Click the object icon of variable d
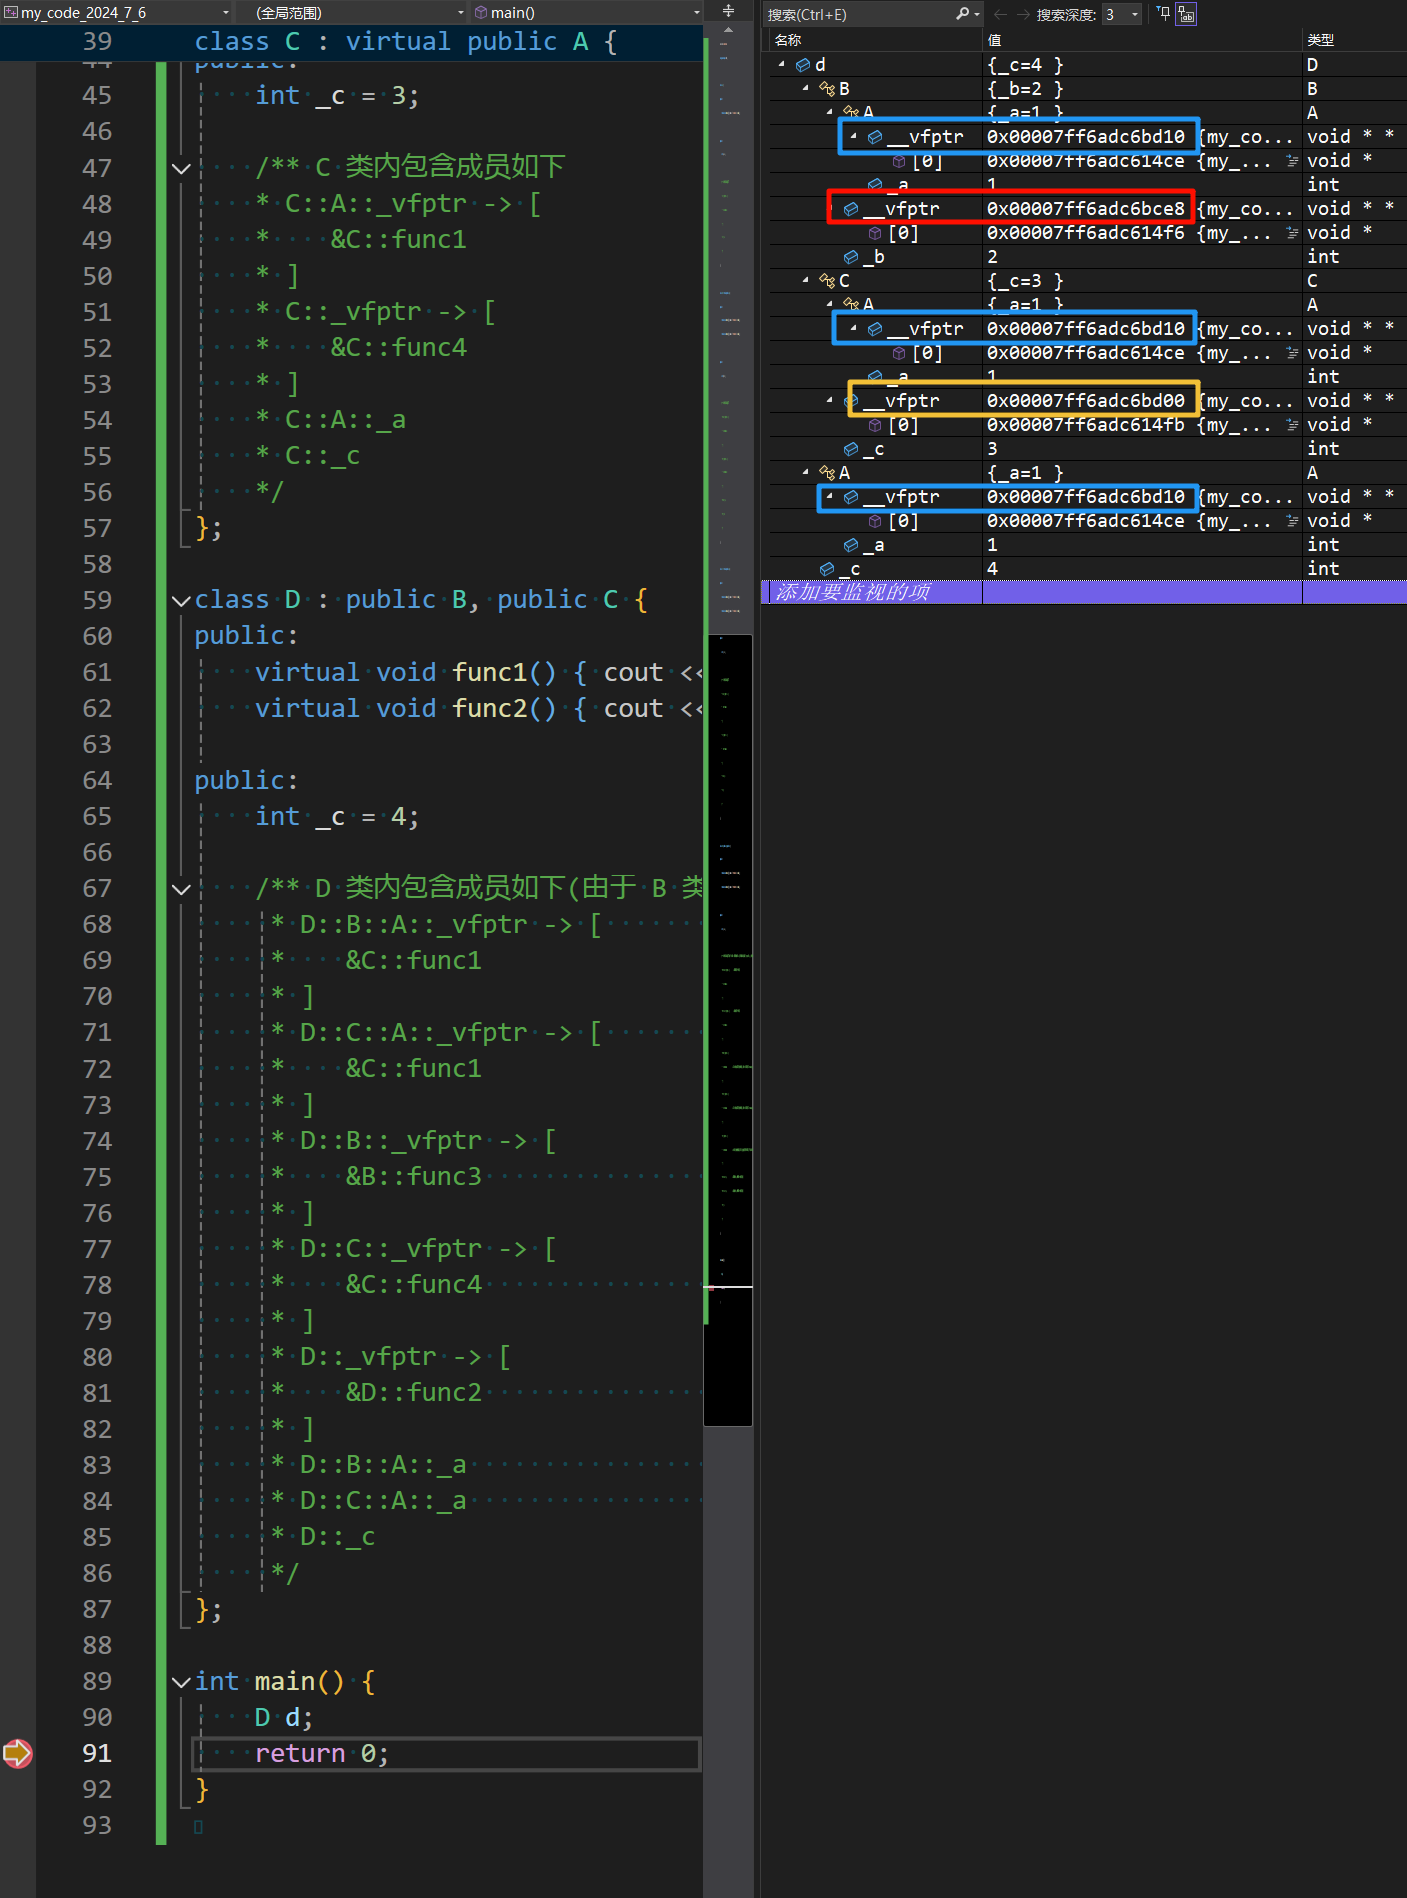The image size is (1407, 1898). coord(802,65)
